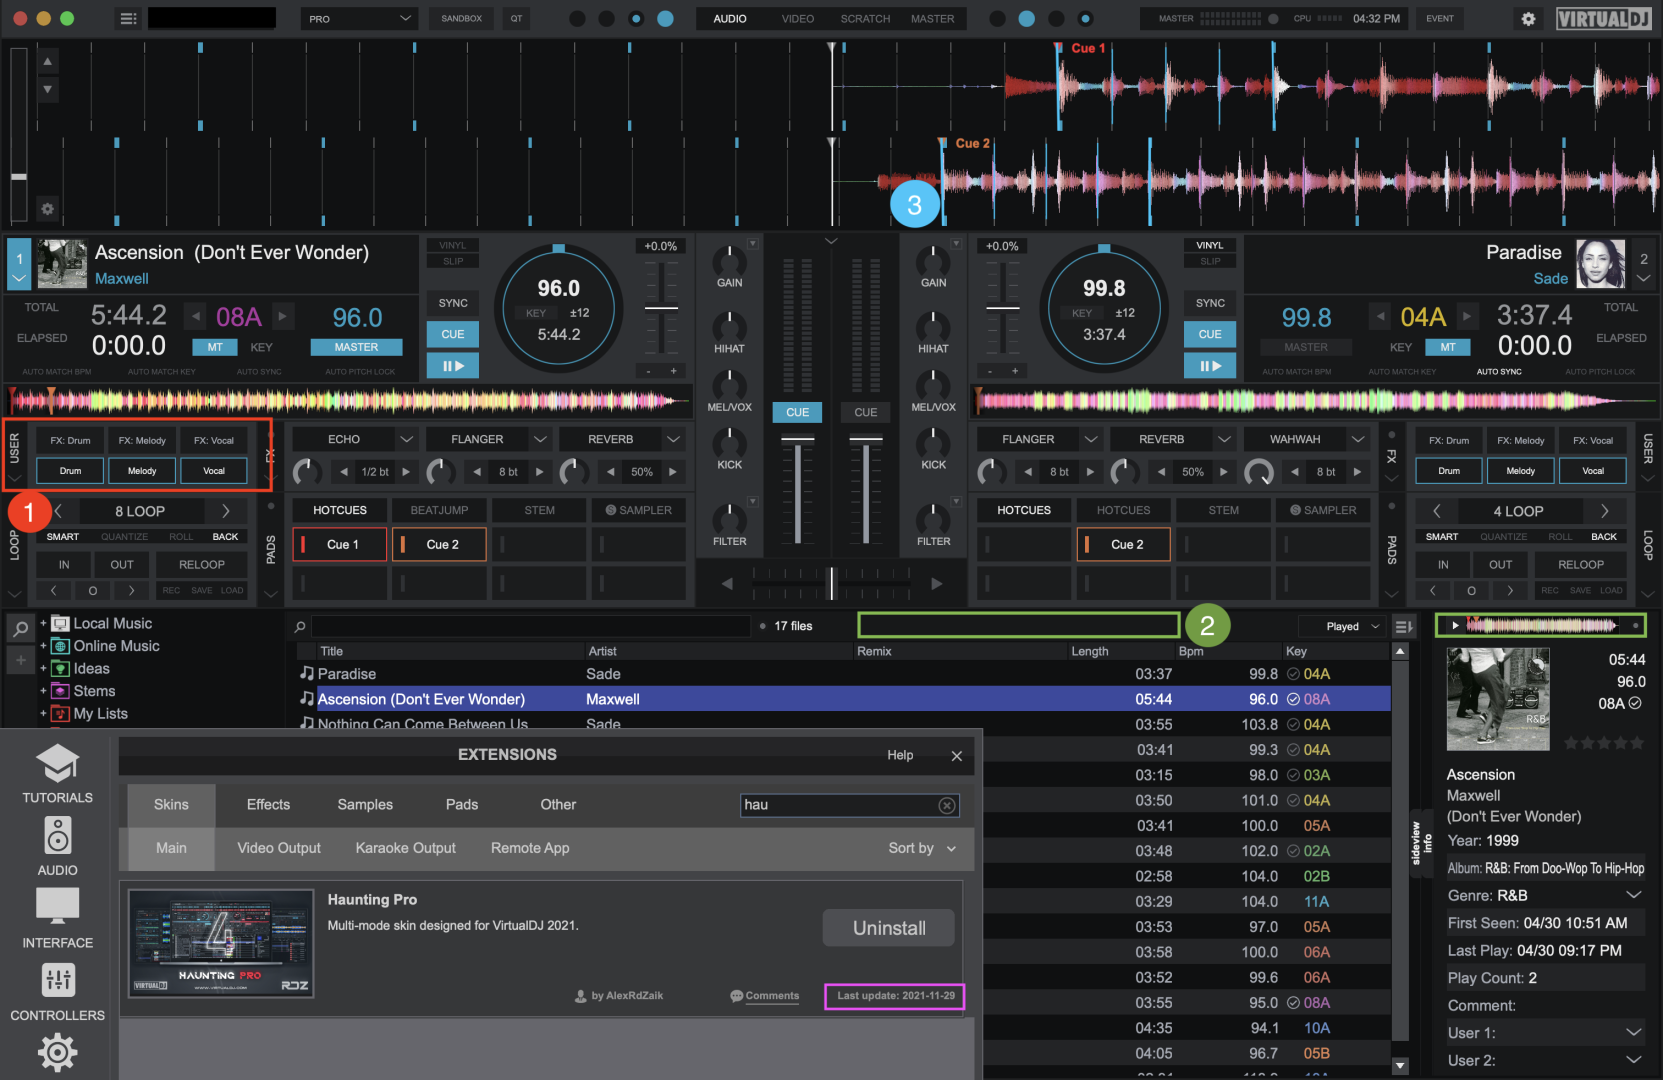Screen dimensions: 1663x1080
Task: Adjust the deck 1 pitch slider
Action: click(661, 309)
